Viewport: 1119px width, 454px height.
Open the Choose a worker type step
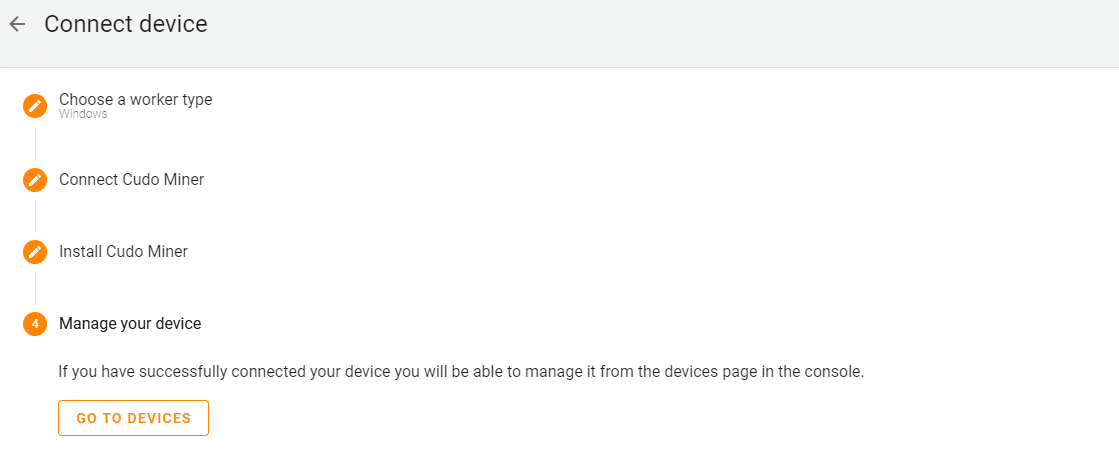(x=136, y=100)
